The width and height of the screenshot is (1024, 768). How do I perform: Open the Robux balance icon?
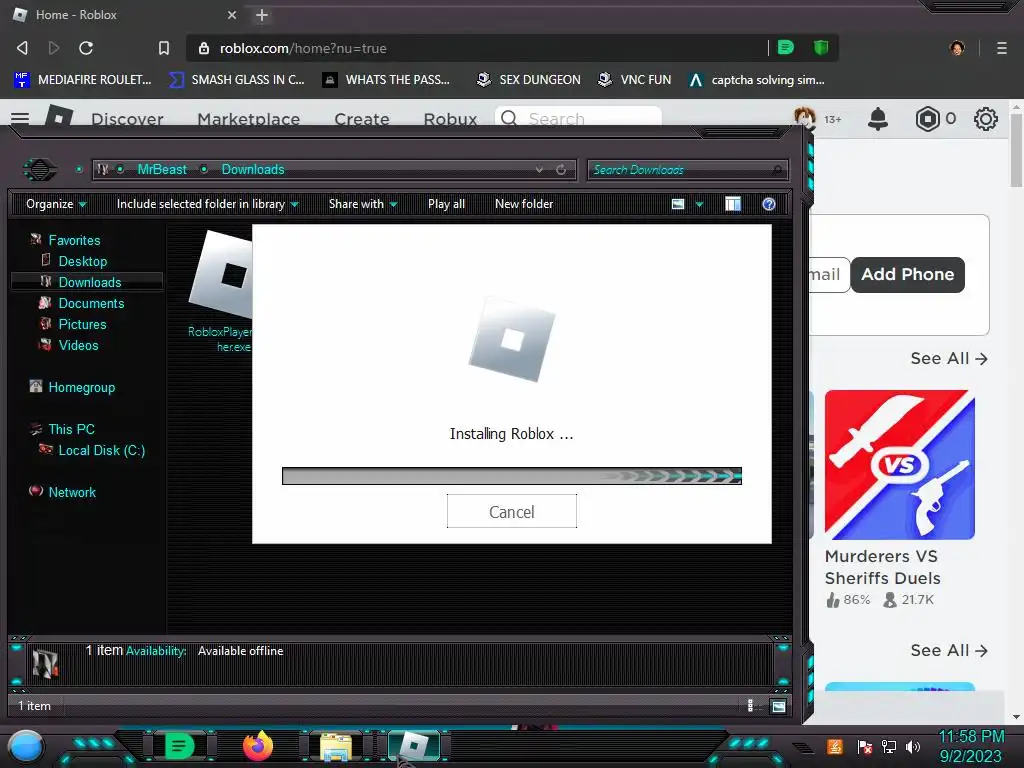coord(927,119)
